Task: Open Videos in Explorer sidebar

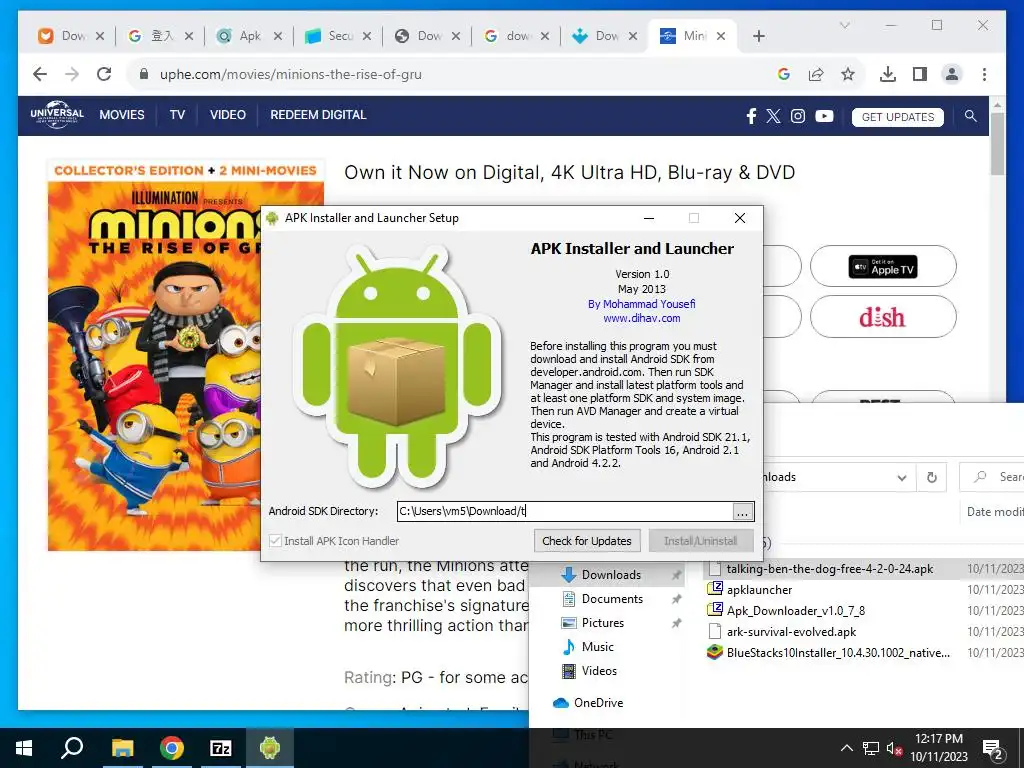Action: (x=599, y=671)
